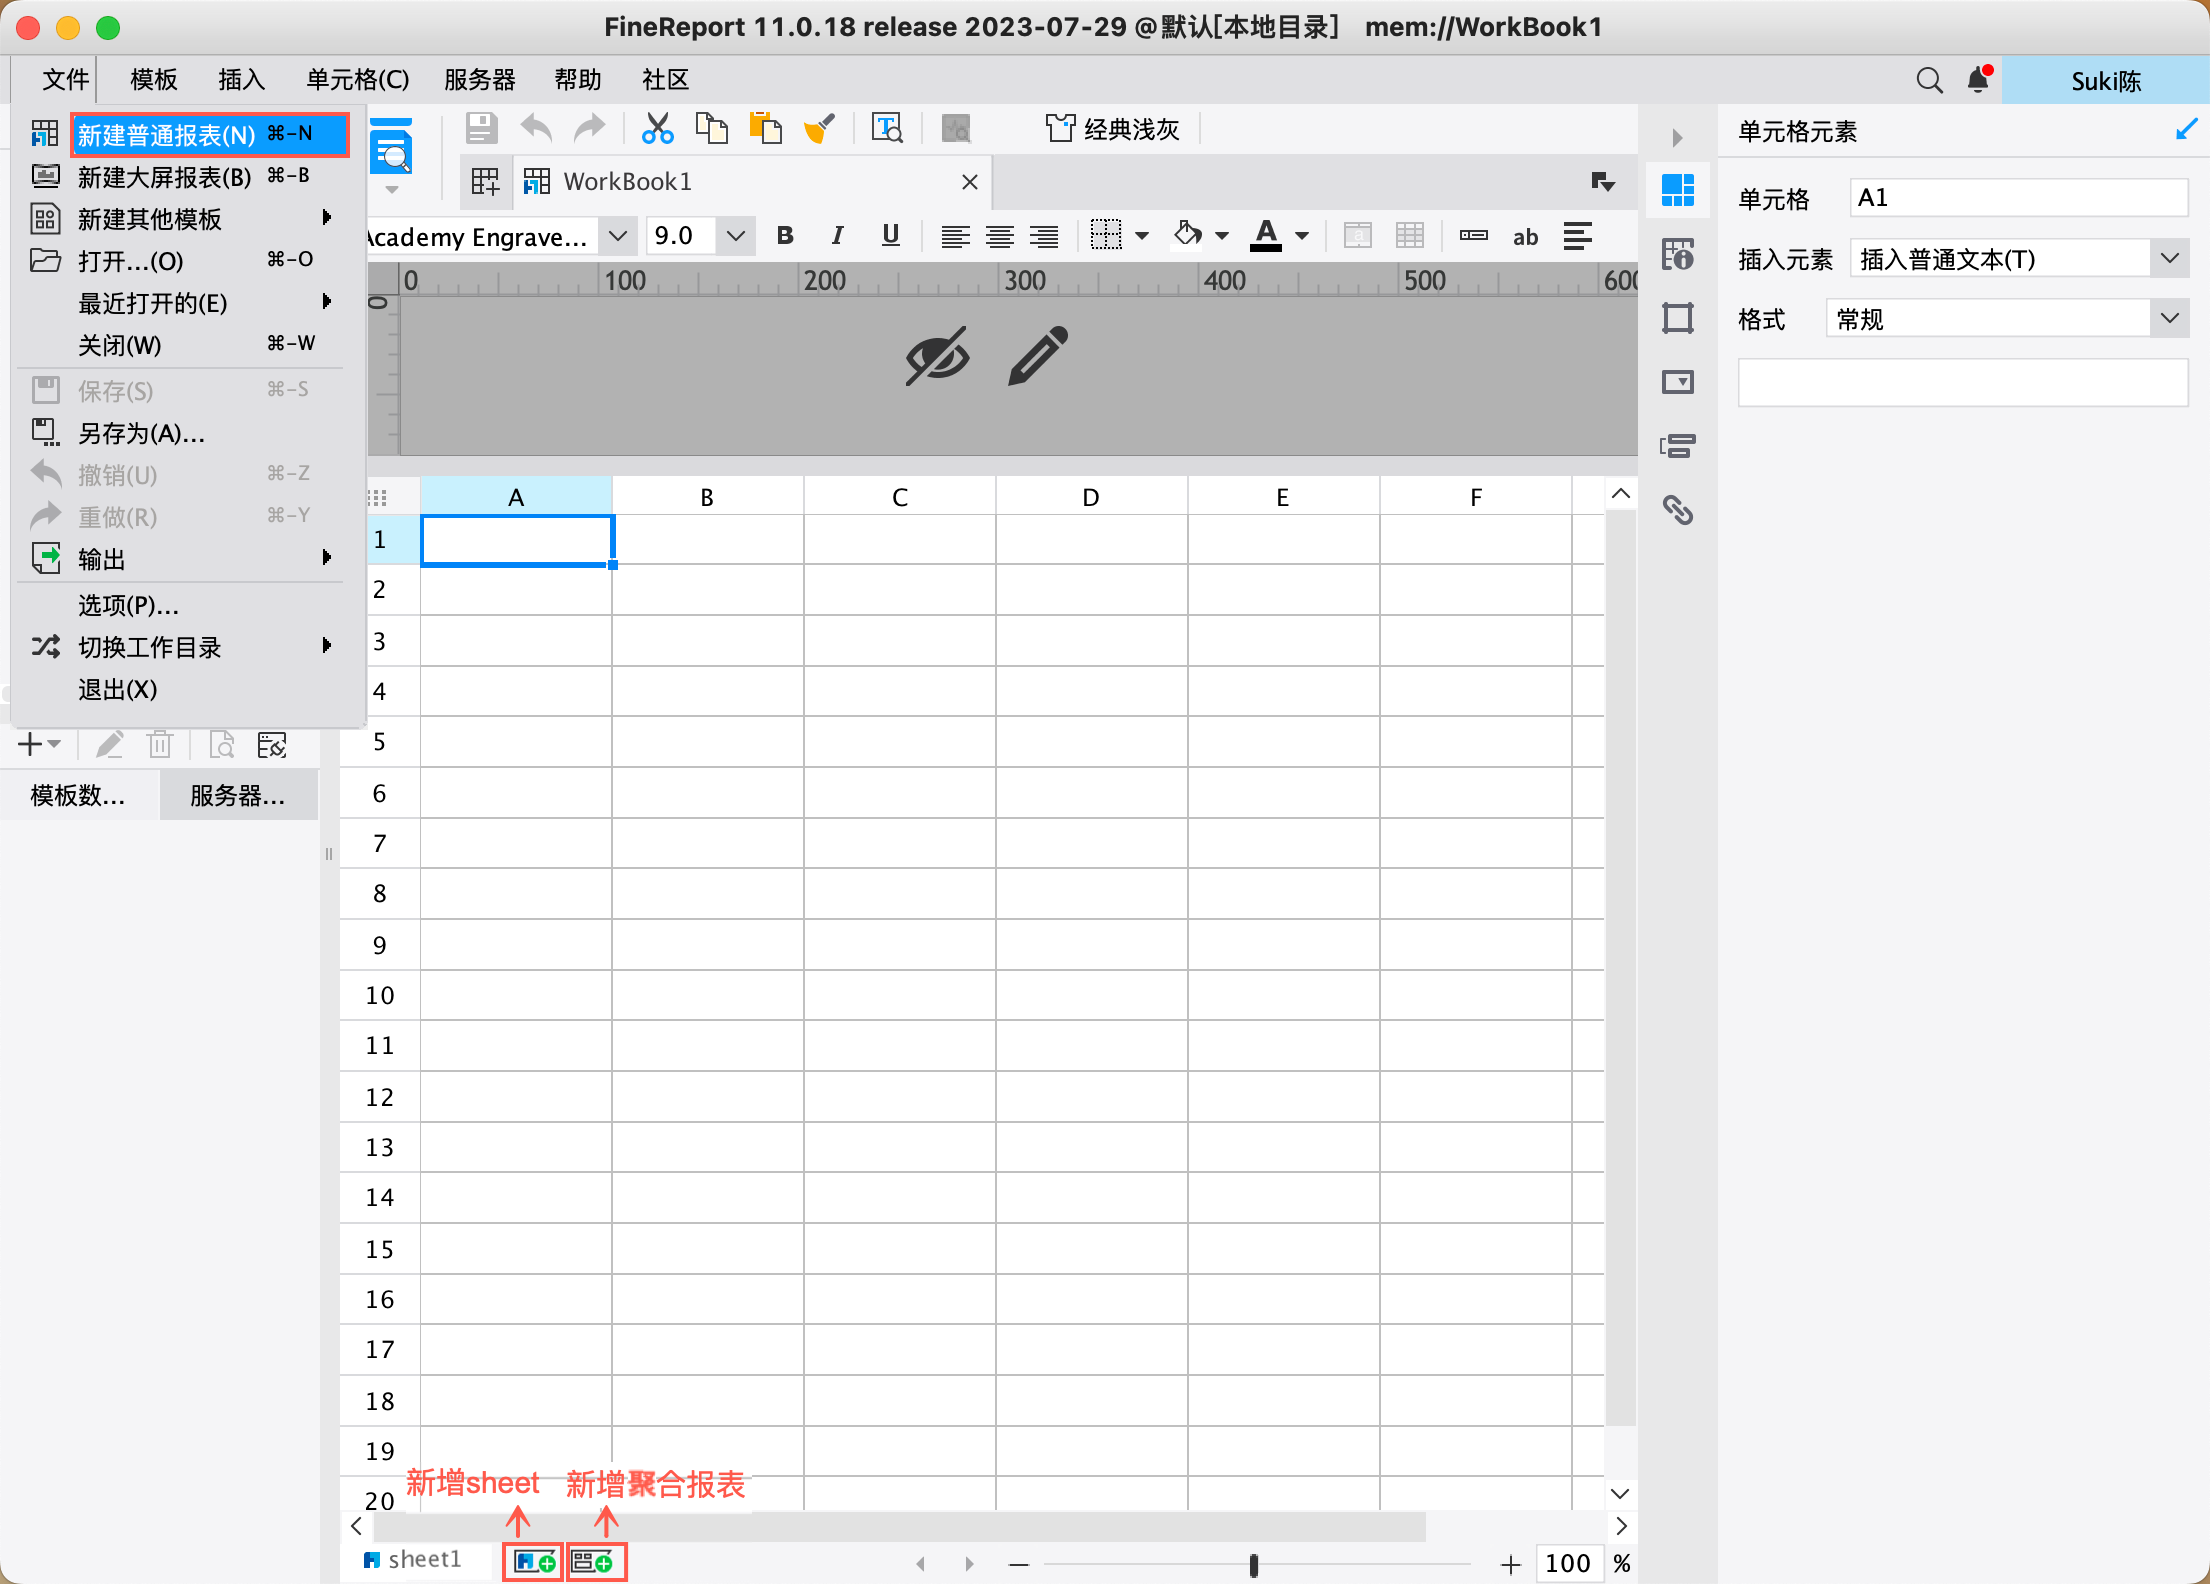Click the notification bell icon
Viewport: 2210px width, 1584px height.
pos(1978,80)
